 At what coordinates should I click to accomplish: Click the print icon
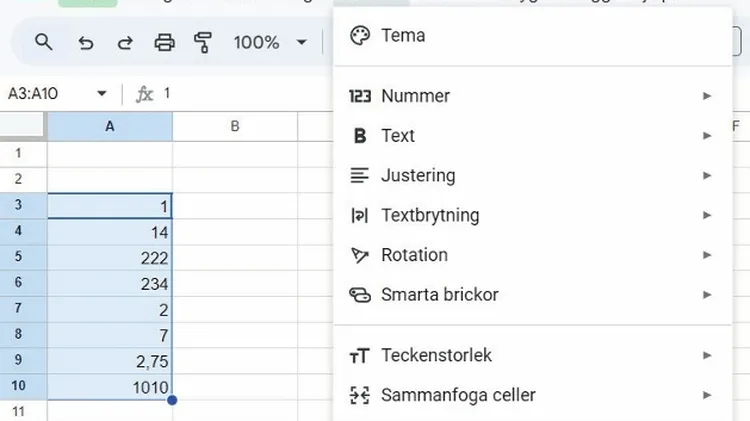coord(165,42)
